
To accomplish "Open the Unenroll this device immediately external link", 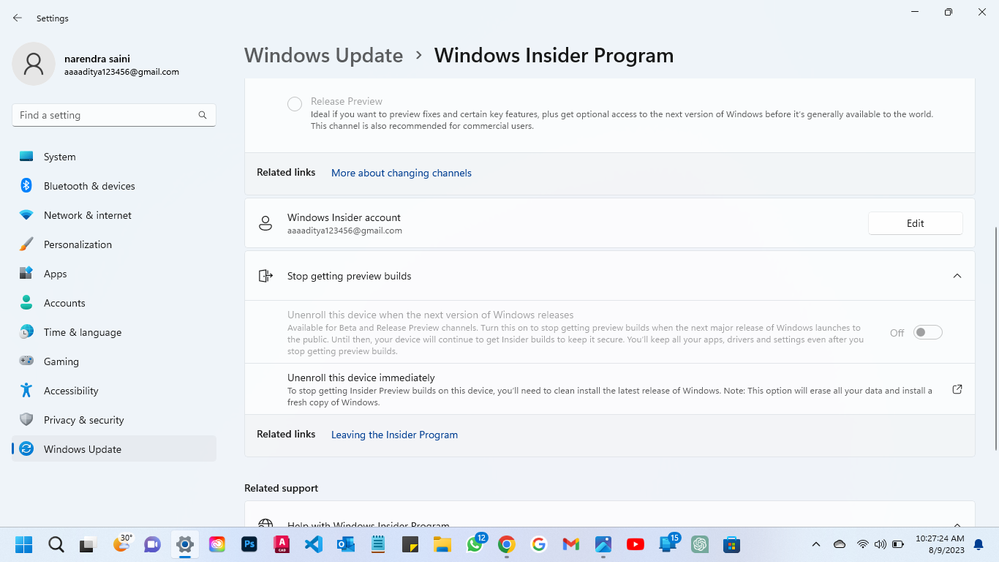I will pyautogui.click(x=957, y=389).
